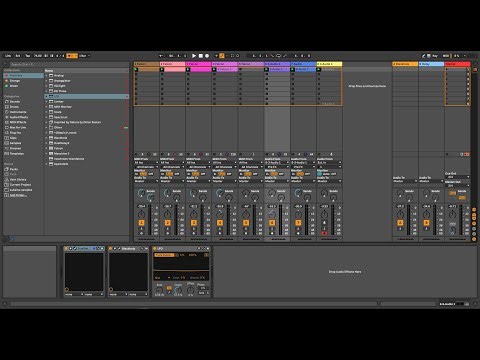The width and height of the screenshot is (480, 360).
Task: Launch the pink clip on track 3 Falcon
Action: pyautogui.click(x=188, y=69)
